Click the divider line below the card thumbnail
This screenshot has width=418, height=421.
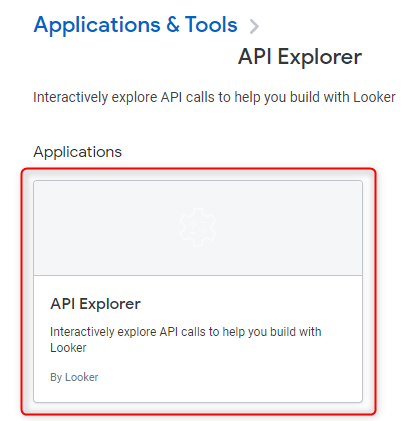(198, 275)
